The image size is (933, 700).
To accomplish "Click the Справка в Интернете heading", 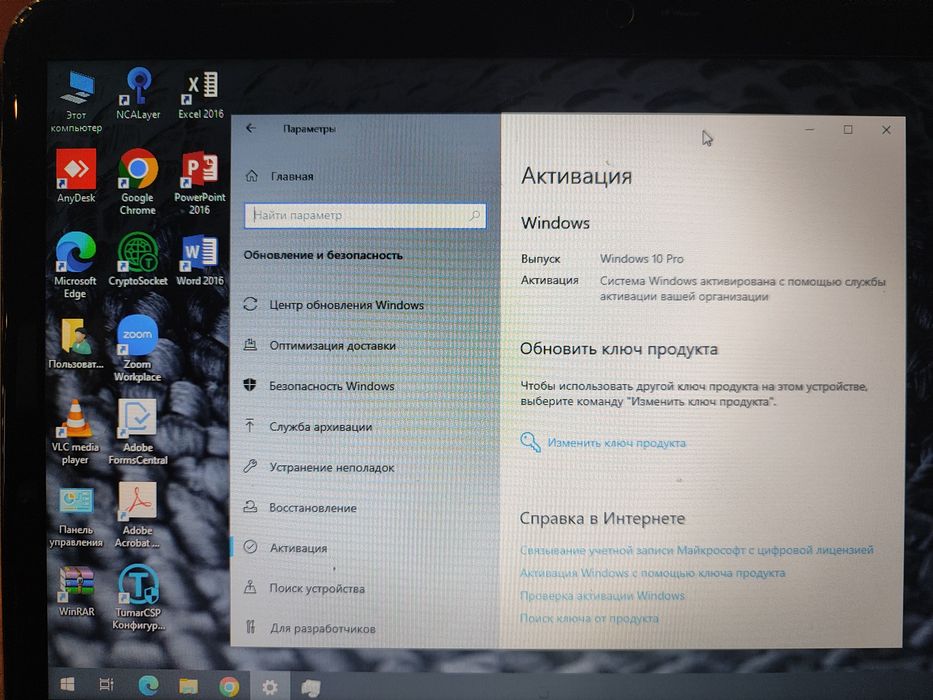I will [x=602, y=518].
